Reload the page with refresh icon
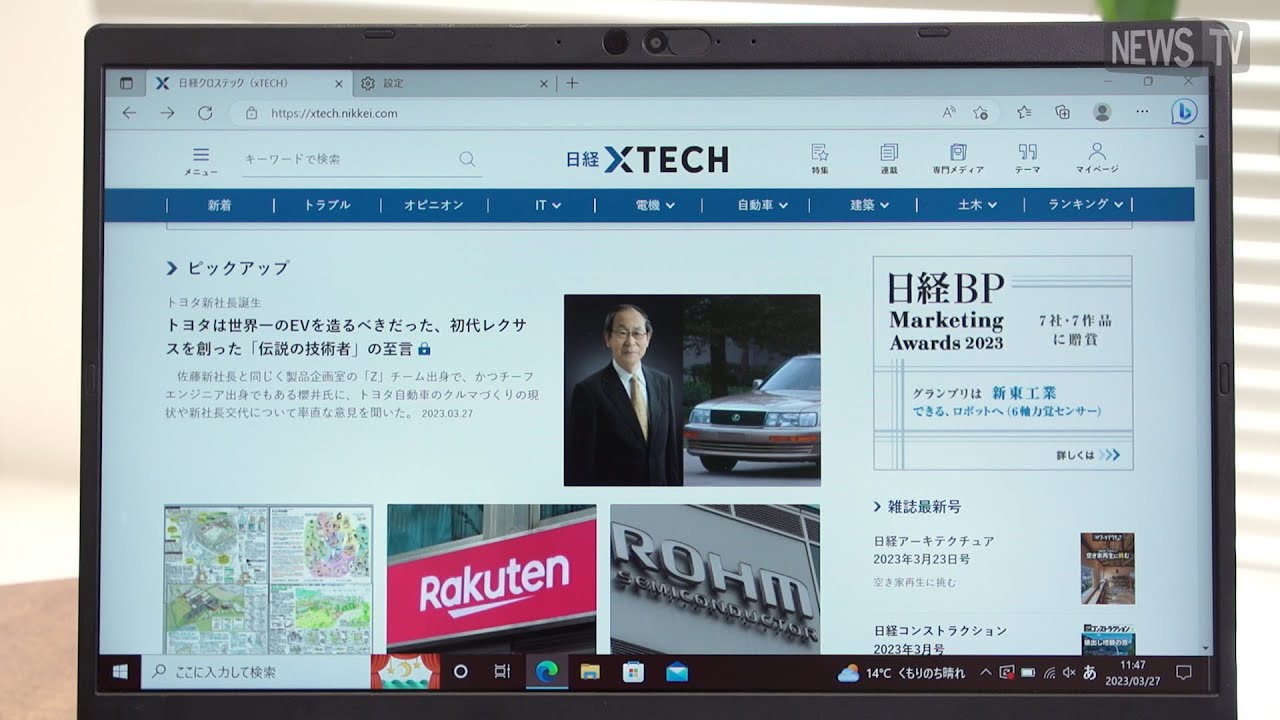 coord(205,113)
